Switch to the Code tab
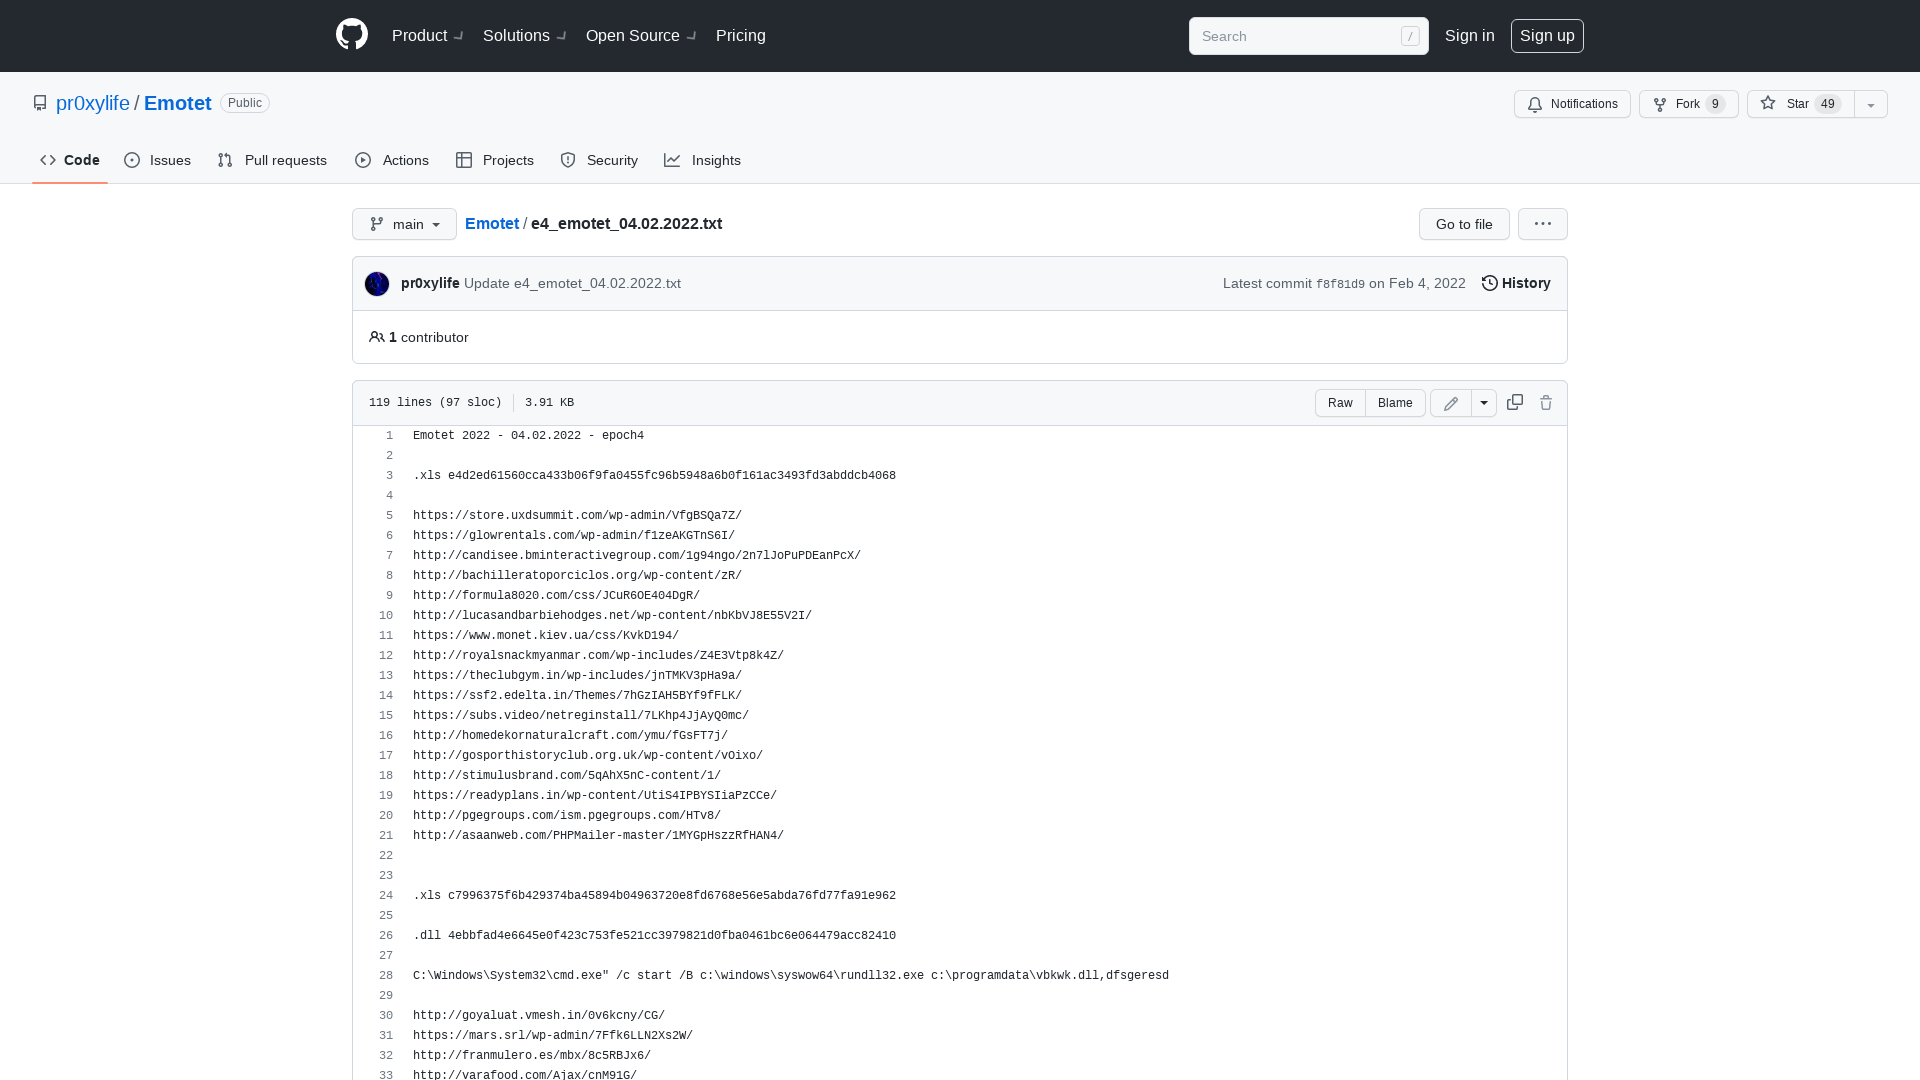This screenshot has width=1920, height=1080. point(70,160)
